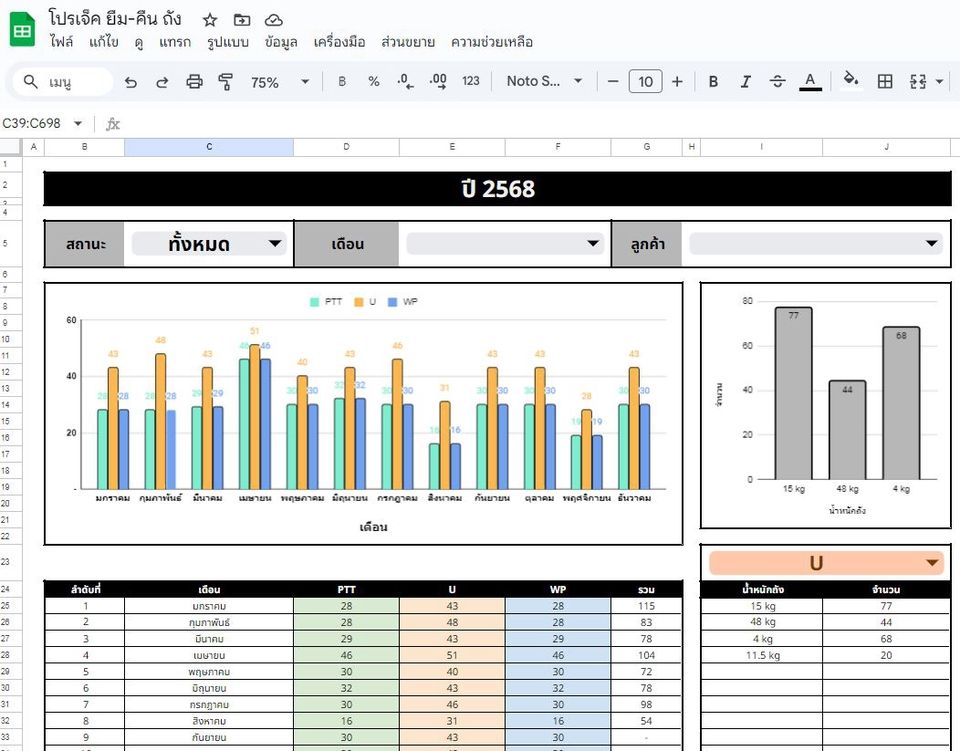Click the redo arrow in toolbar
The image size is (960, 751).
[162, 82]
